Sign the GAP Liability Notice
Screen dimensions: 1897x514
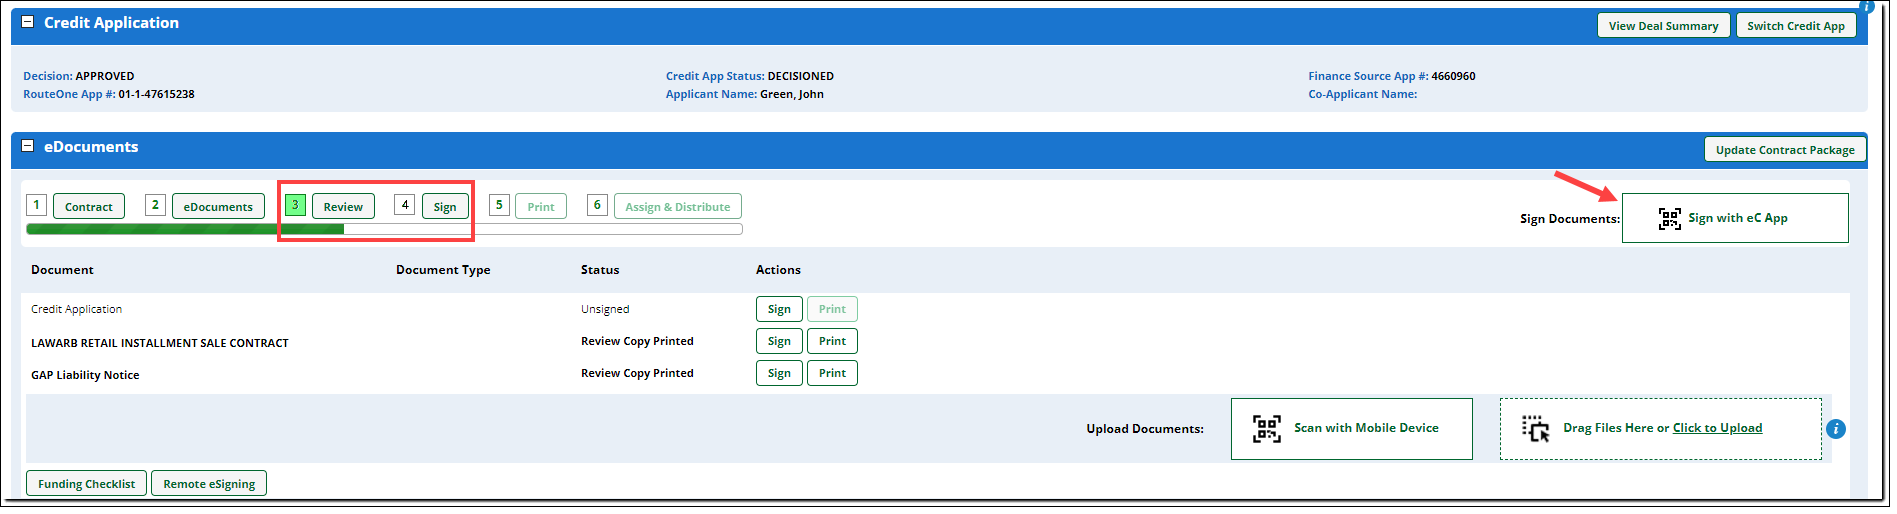click(x=779, y=373)
